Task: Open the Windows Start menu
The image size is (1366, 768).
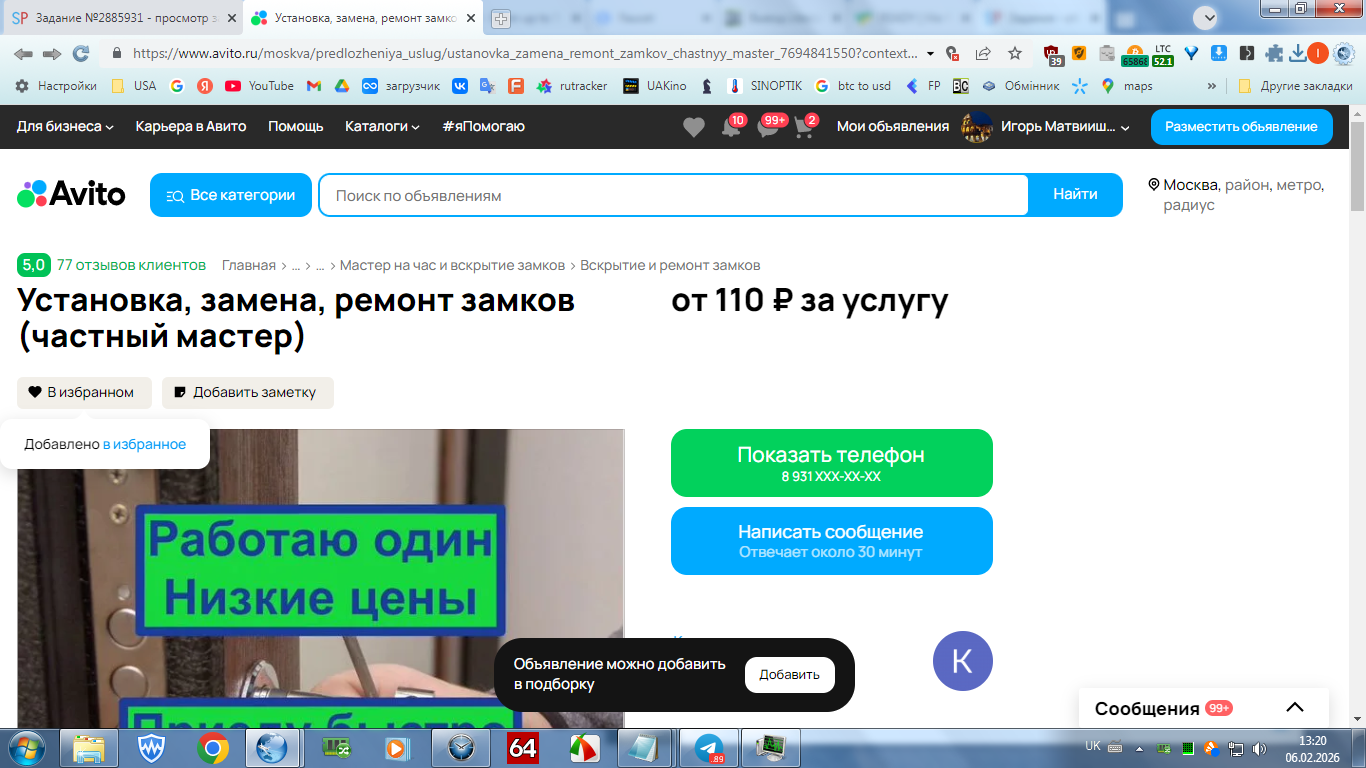Action: [25, 748]
